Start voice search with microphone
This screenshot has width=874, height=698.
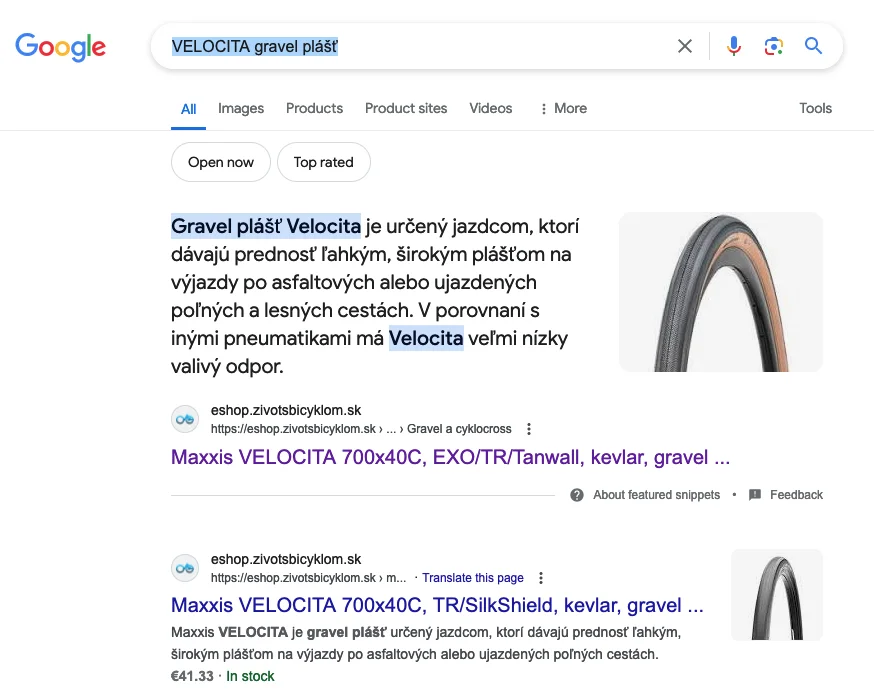click(734, 46)
